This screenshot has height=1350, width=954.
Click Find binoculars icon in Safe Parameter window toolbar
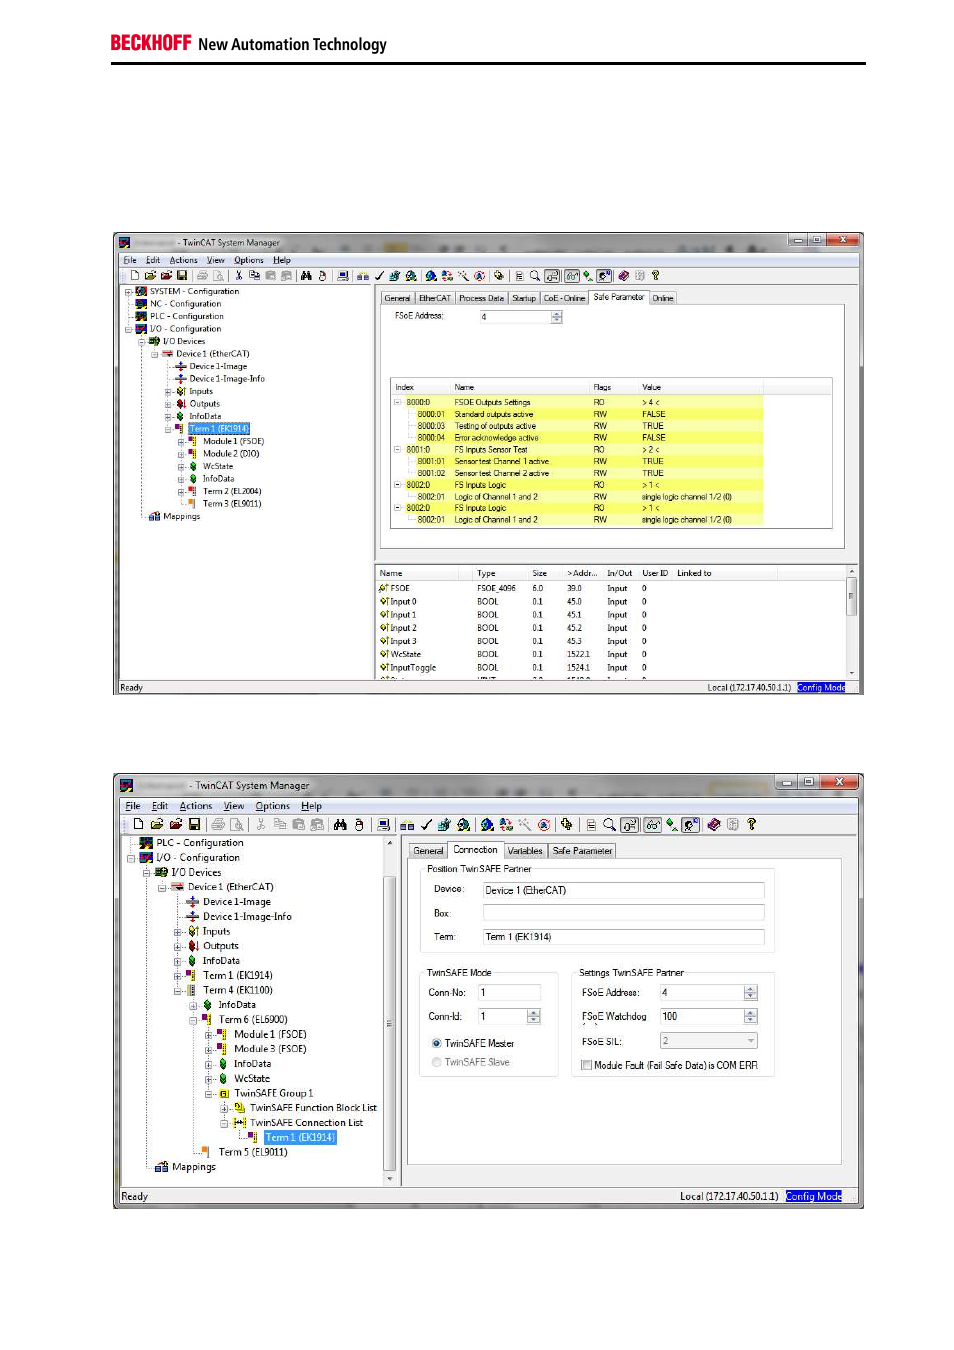(x=305, y=275)
